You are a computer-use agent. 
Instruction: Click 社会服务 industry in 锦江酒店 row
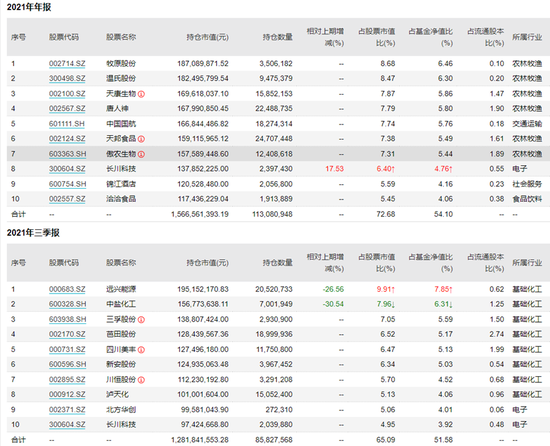click(x=527, y=184)
